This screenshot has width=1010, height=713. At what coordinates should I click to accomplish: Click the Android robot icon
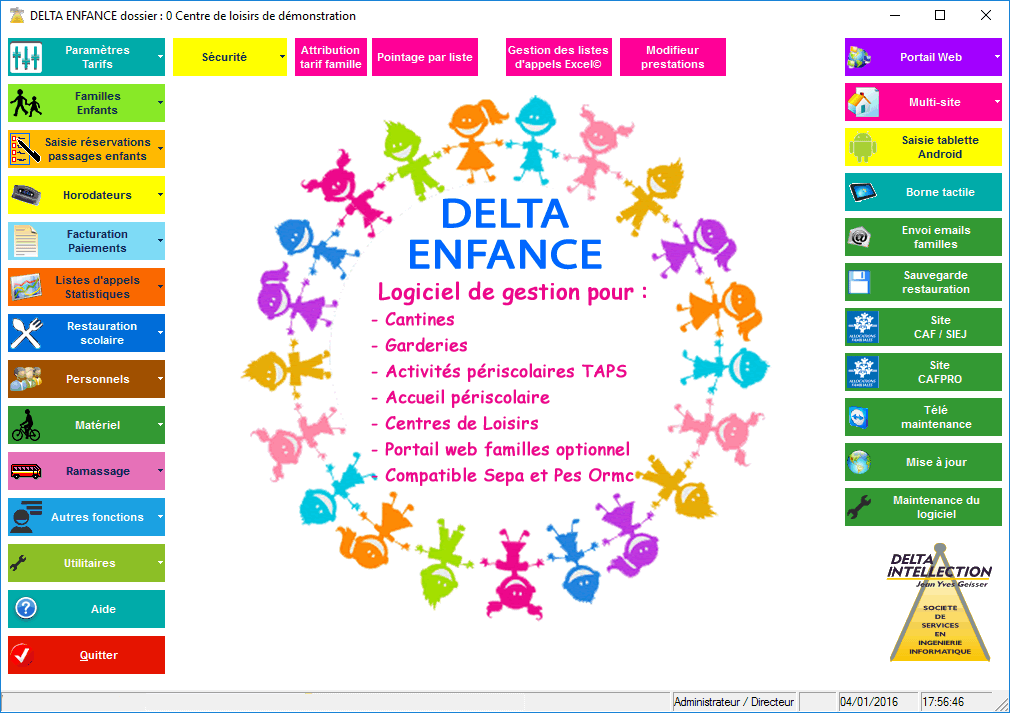pyautogui.click(x=861, y=148)
